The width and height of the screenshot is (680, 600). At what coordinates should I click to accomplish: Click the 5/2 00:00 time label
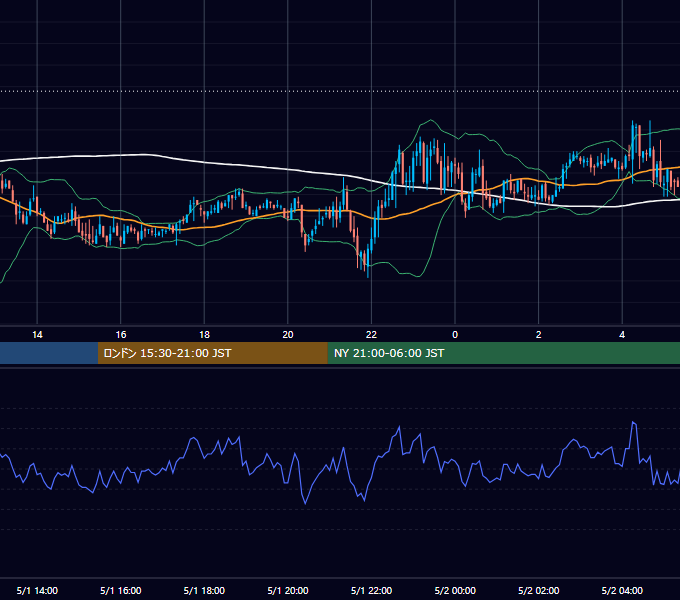tap(455, 590)
